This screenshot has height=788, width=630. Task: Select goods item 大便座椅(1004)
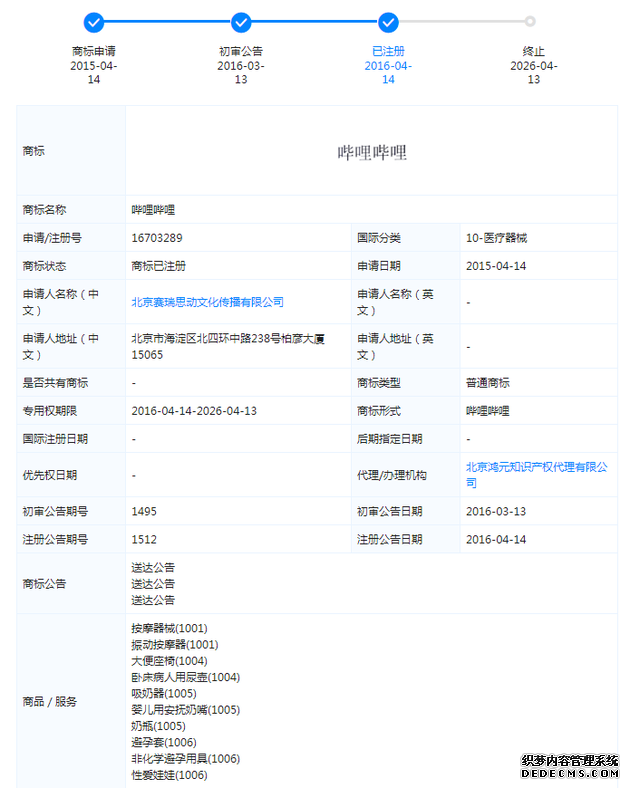coord(169,661)
